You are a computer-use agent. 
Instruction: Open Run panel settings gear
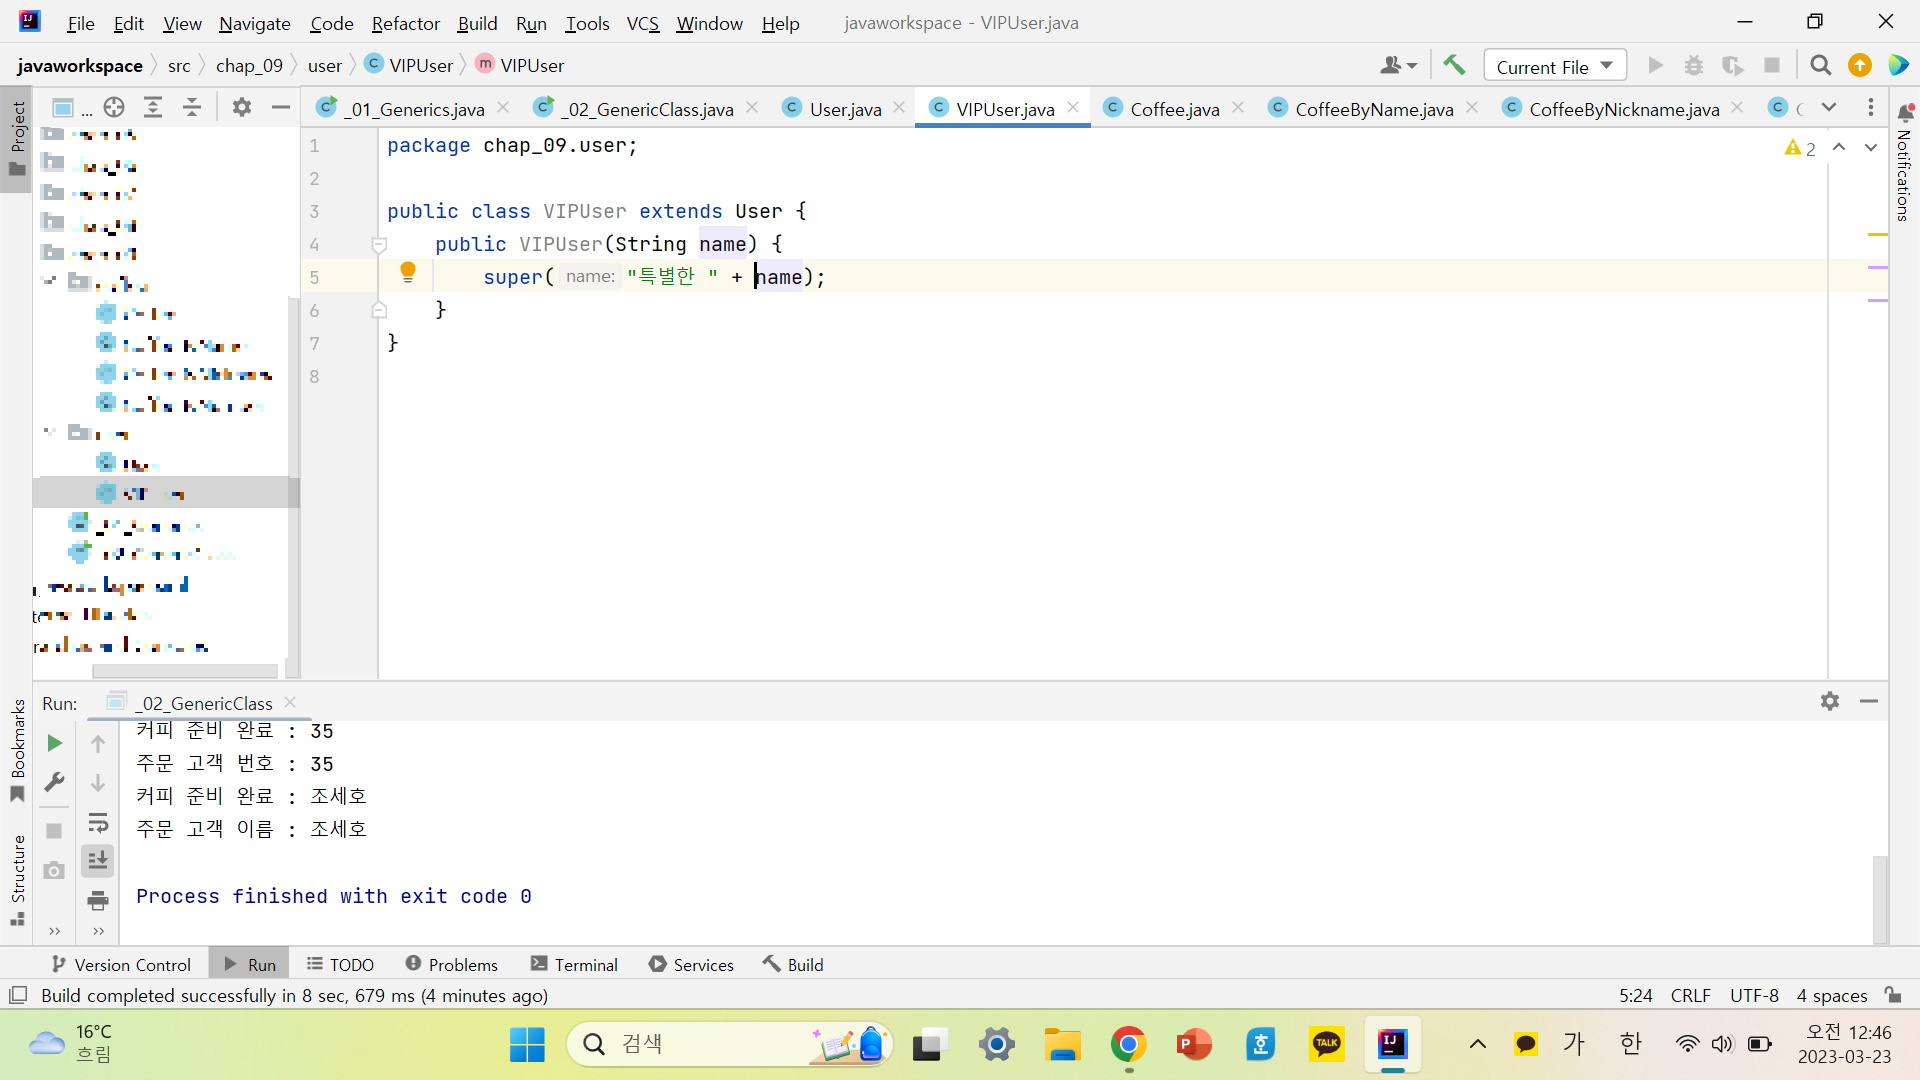(1829, 701)
